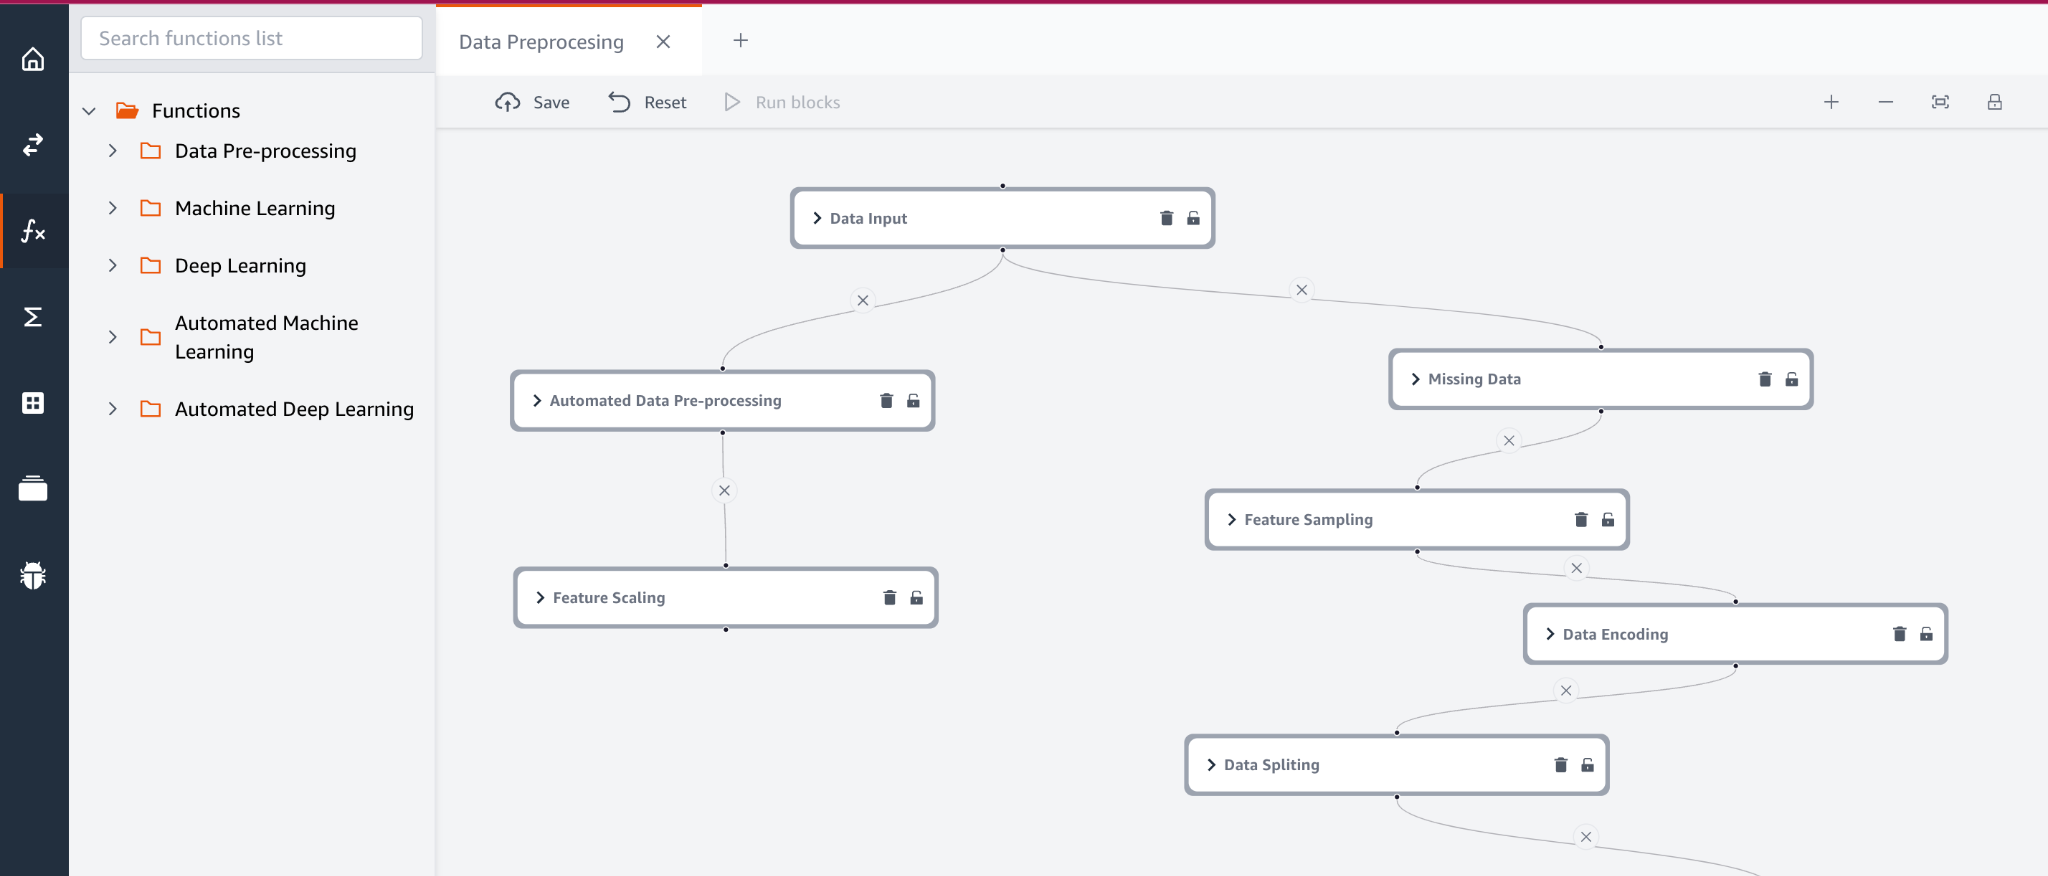This screenshot has width=2048, height=876.
Task: Focus the Search functions list field
Action: tap(251, 38)
